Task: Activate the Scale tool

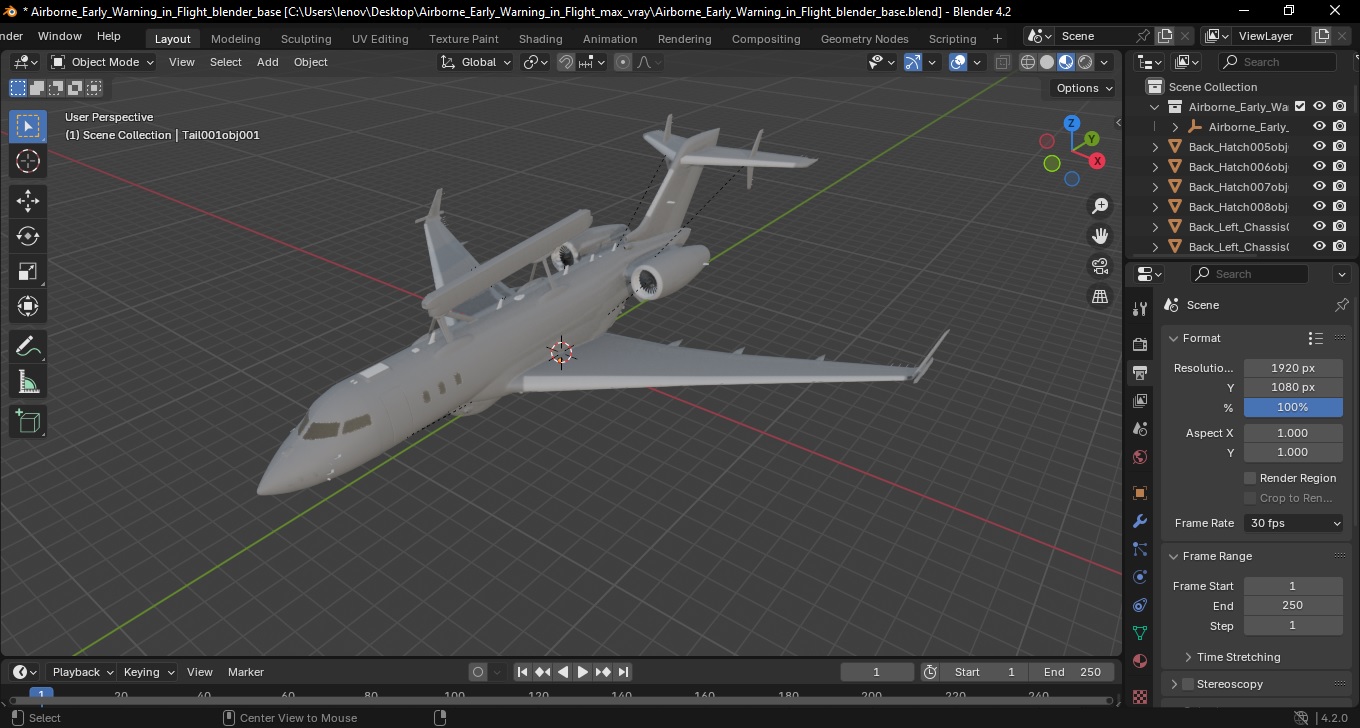Action: pos(28,271)
